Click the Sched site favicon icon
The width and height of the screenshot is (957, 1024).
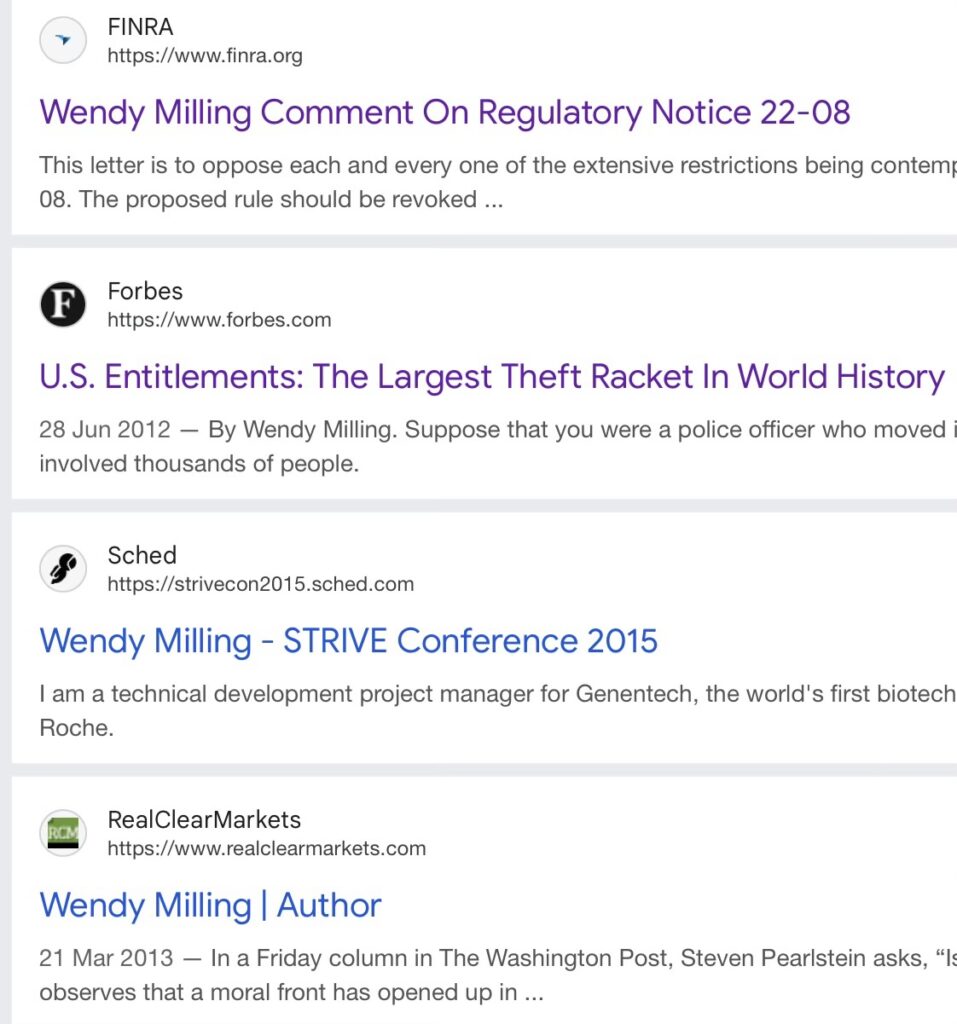tap(63, 569)
